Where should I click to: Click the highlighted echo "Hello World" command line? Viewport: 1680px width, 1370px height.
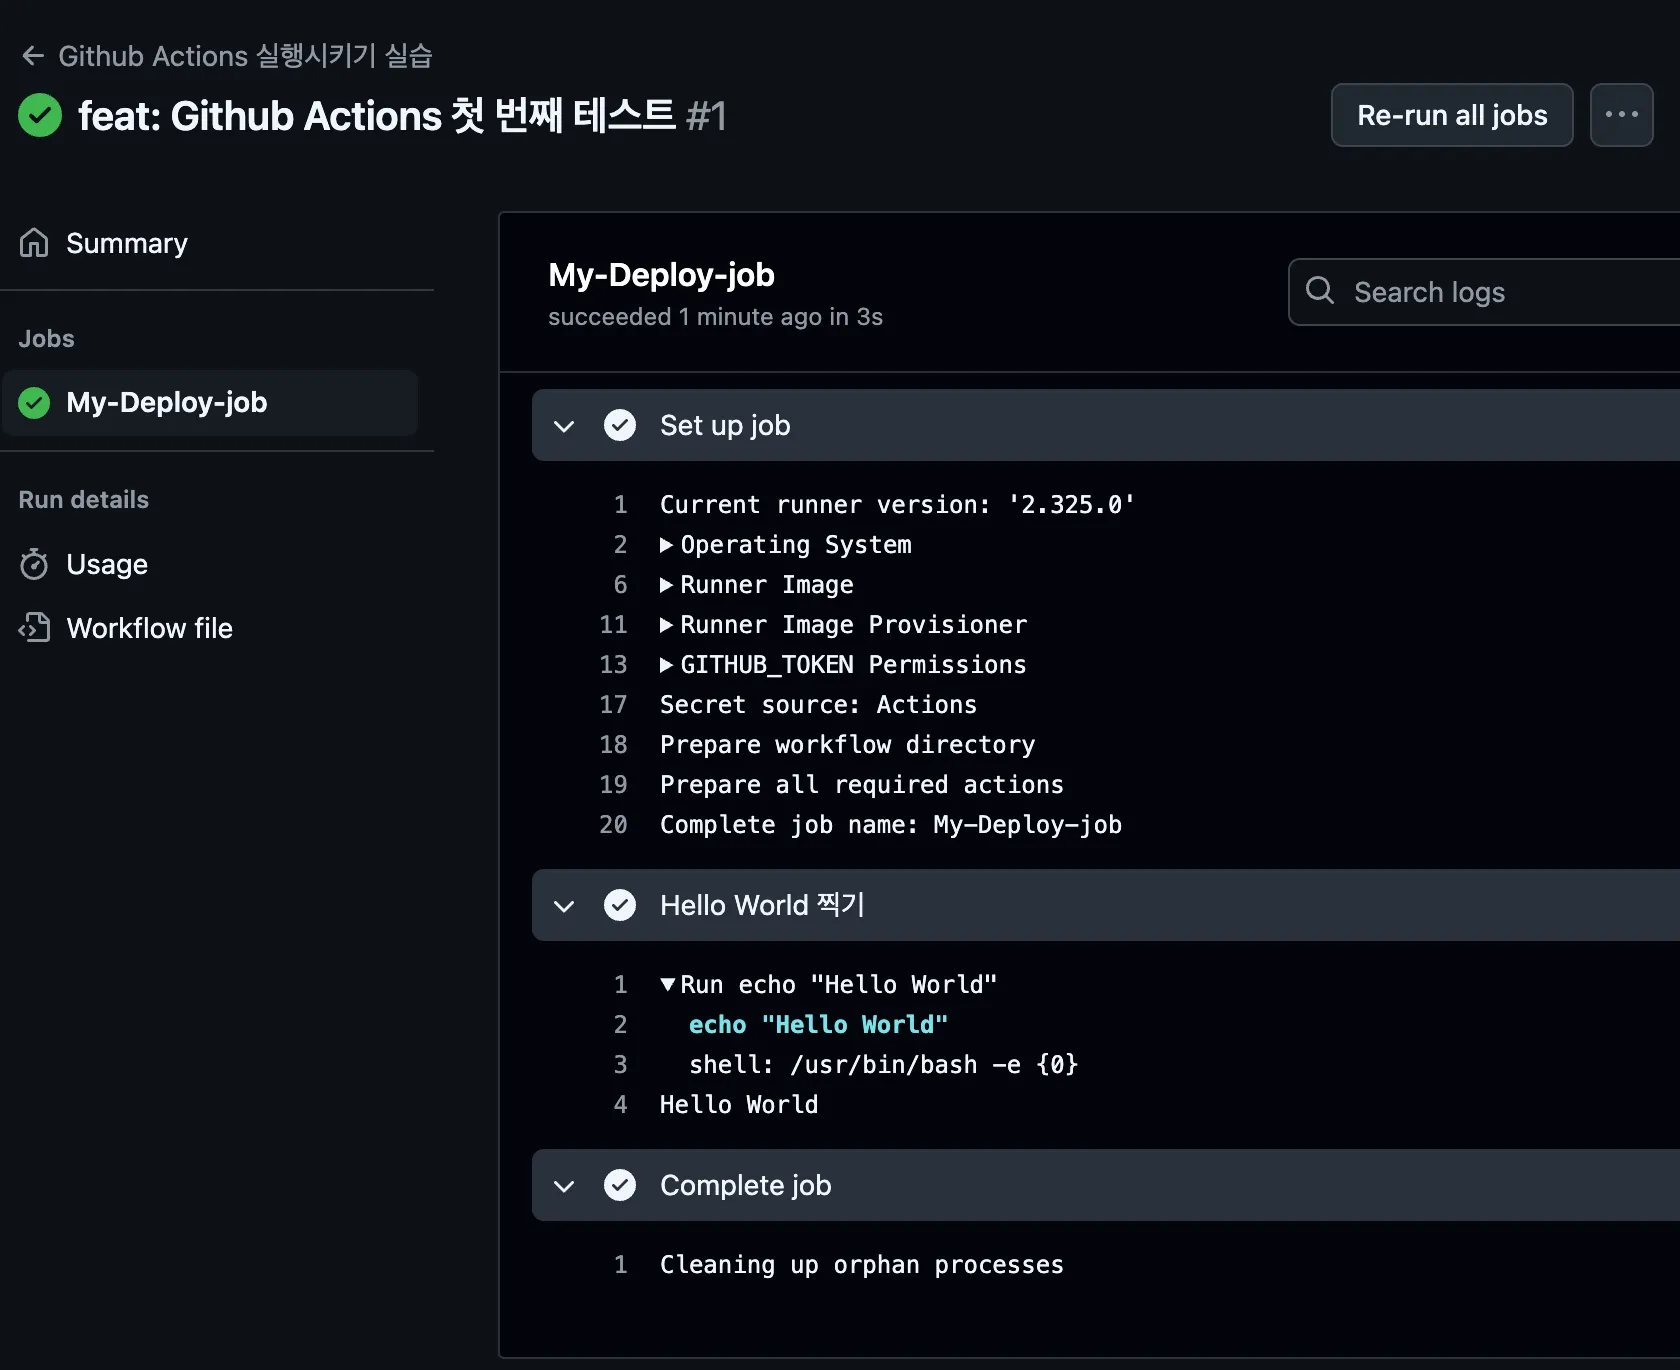(818, 1025)
